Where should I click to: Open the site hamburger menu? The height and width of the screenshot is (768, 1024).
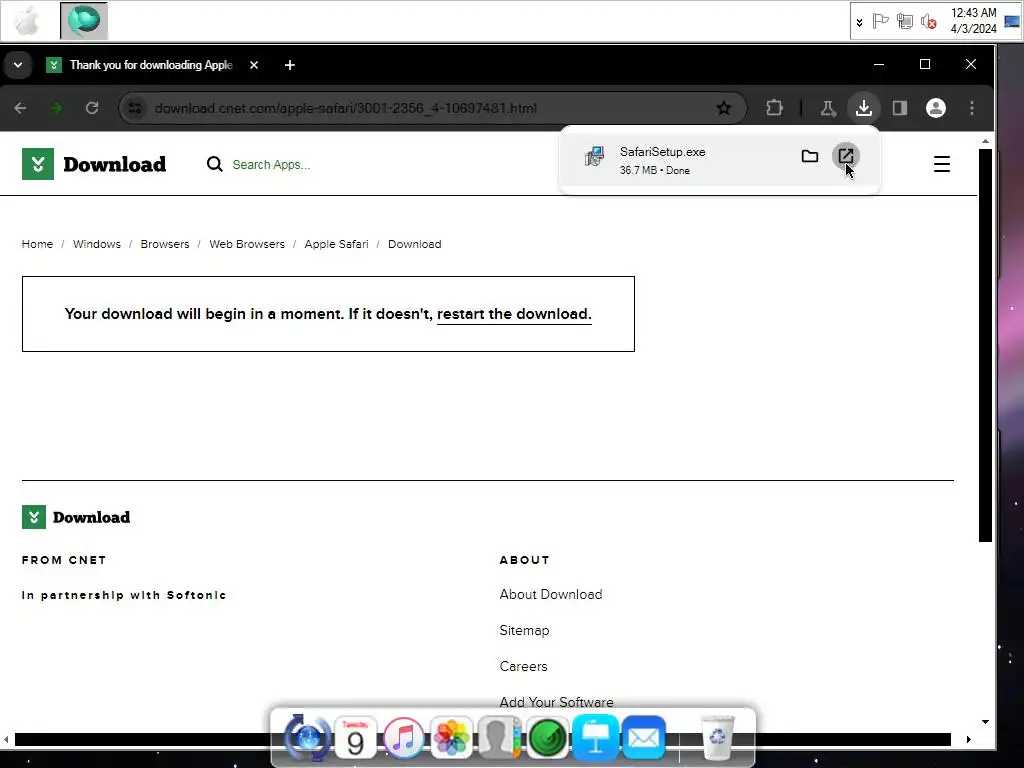(941, 164)
